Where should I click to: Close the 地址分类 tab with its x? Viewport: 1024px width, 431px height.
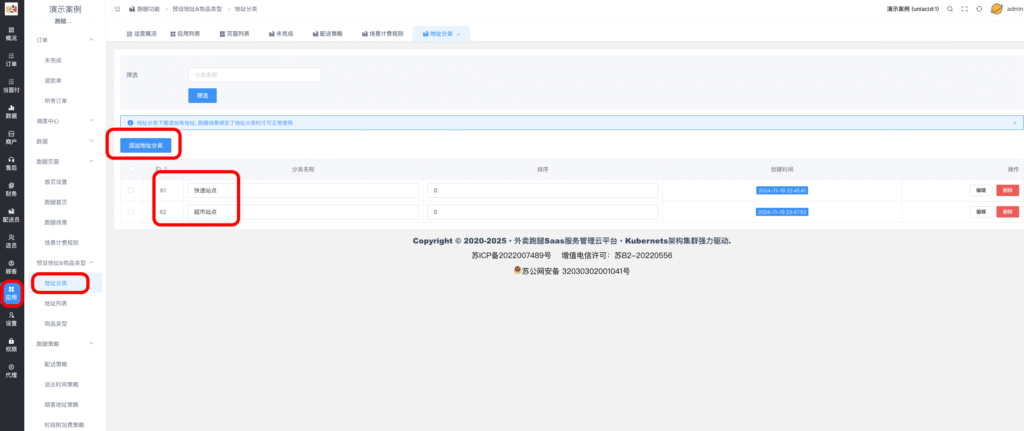tap(458, 34)
